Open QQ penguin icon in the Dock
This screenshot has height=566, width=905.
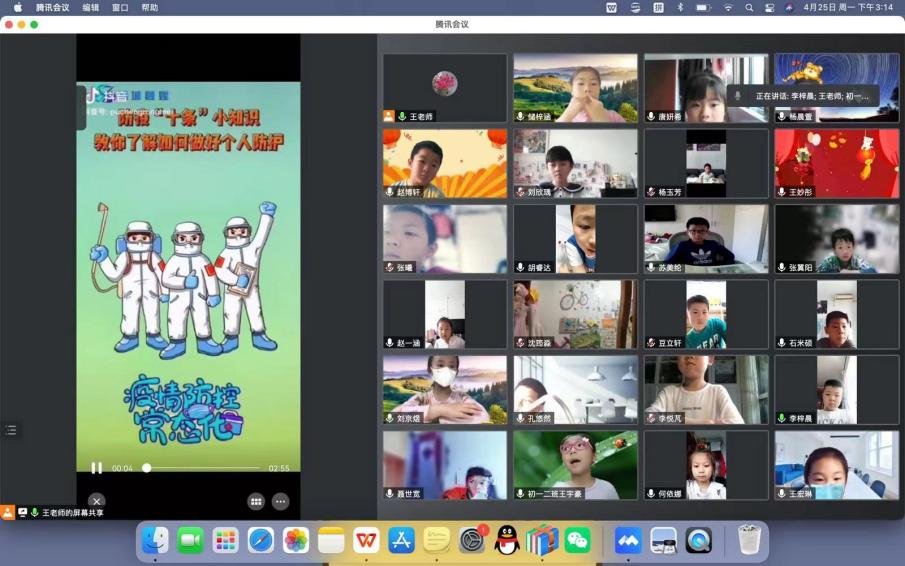coord(507,541)
